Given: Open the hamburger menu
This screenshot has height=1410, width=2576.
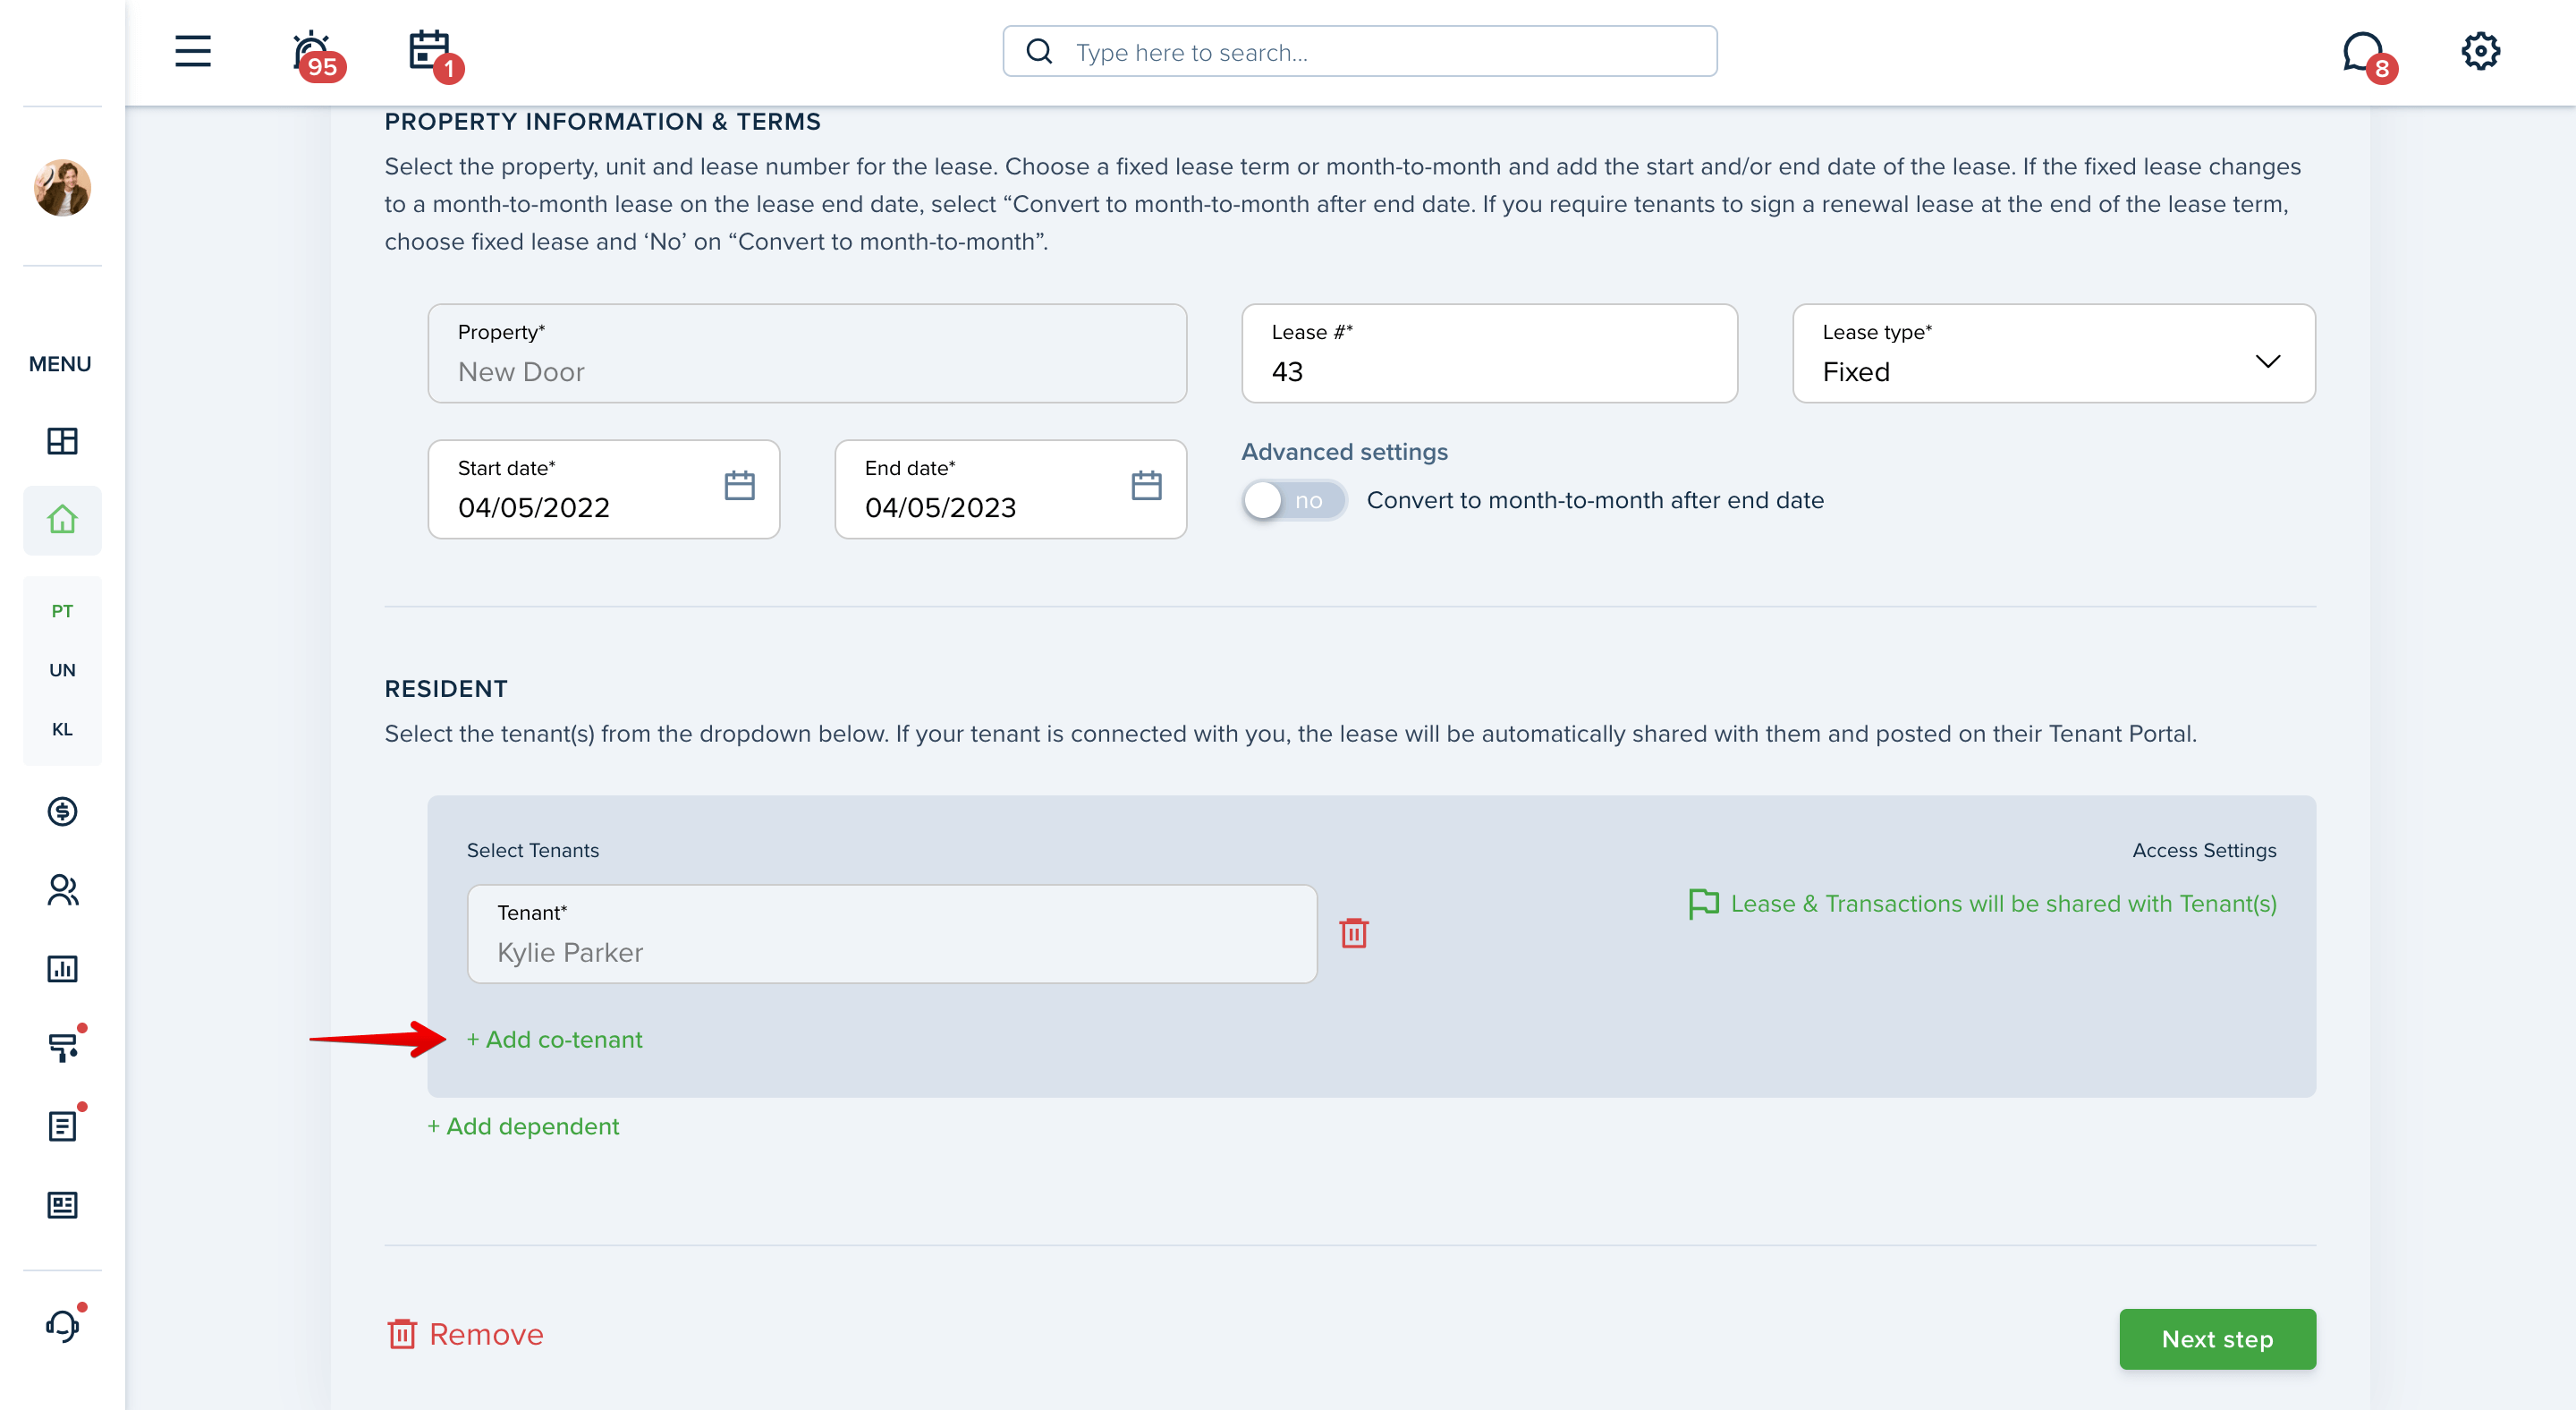Looking at the screenshot, I should coord(193,51).
